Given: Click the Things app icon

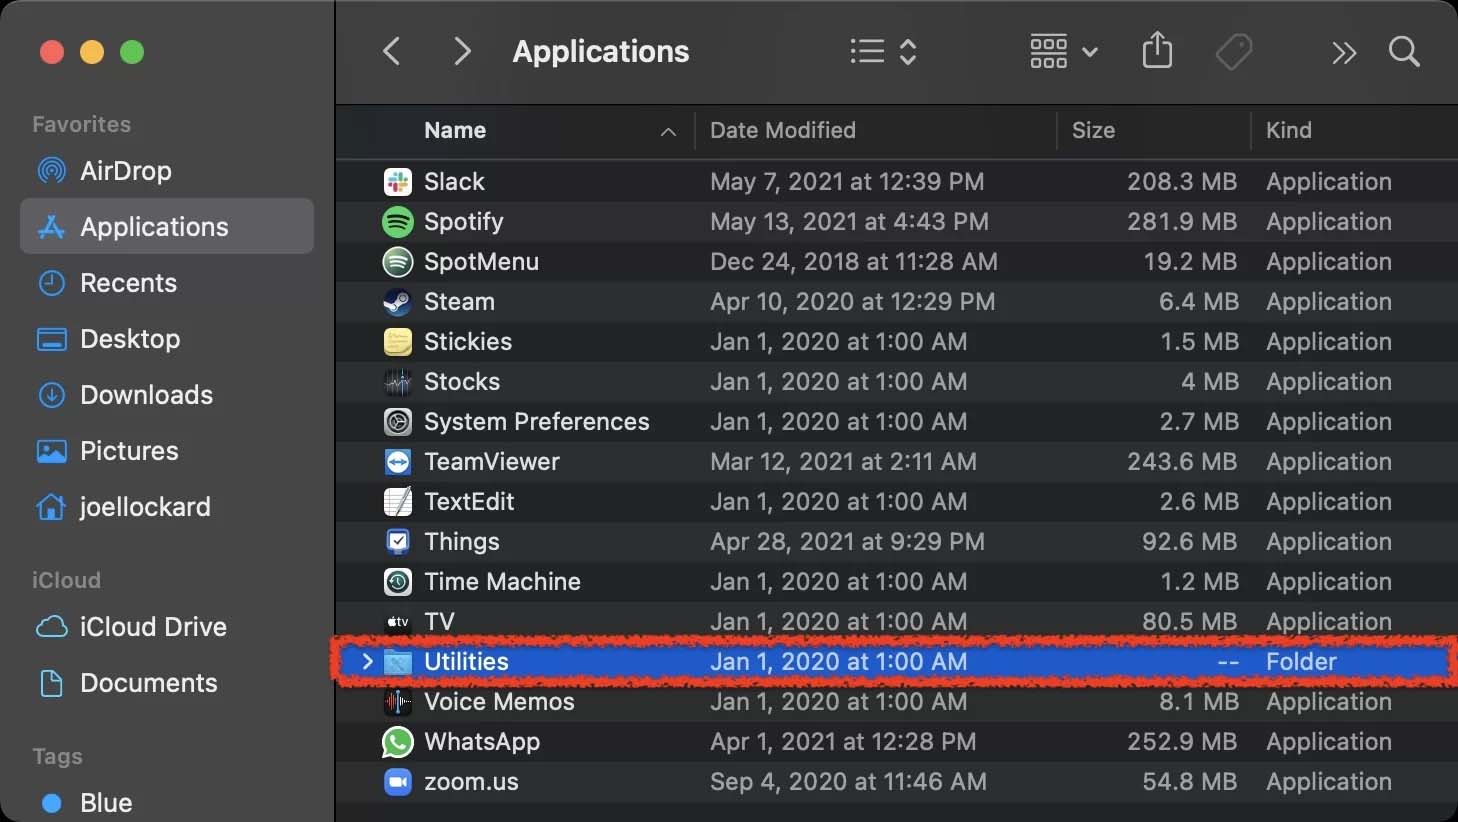Looking at the screenshot, I should pyautogui.click(x=398, y=542).
